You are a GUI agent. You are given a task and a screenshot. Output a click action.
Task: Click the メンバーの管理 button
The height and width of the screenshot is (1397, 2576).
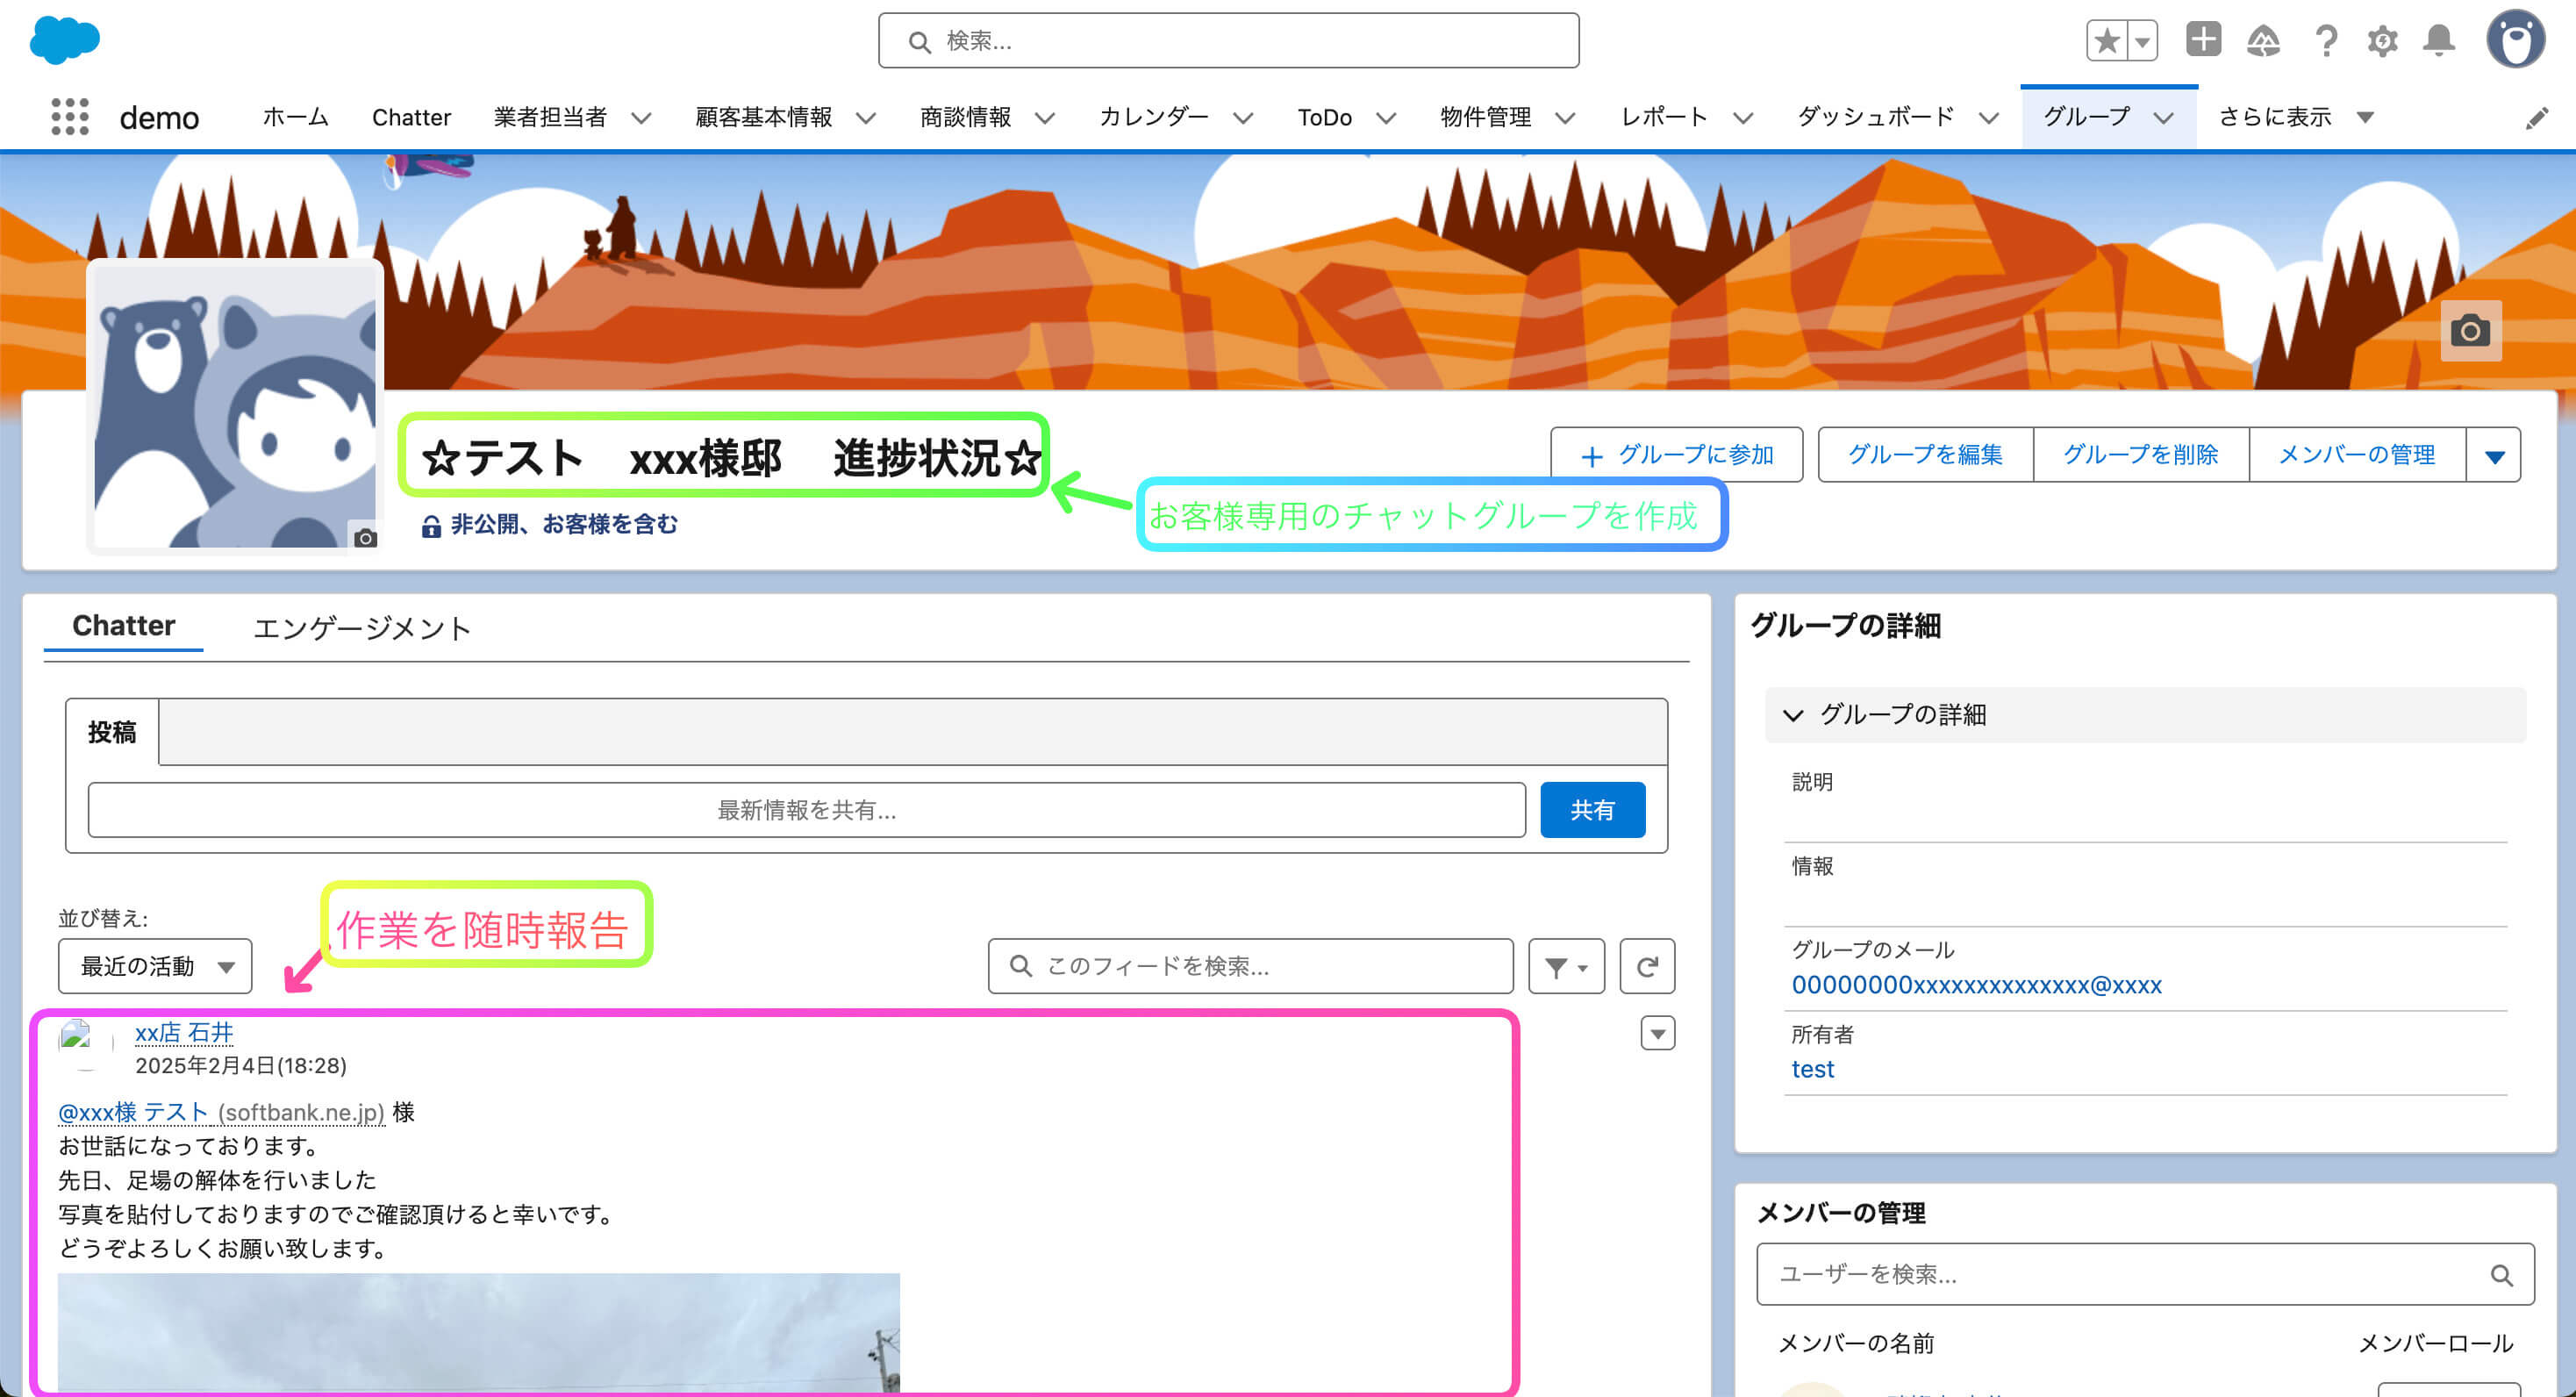2357,455
